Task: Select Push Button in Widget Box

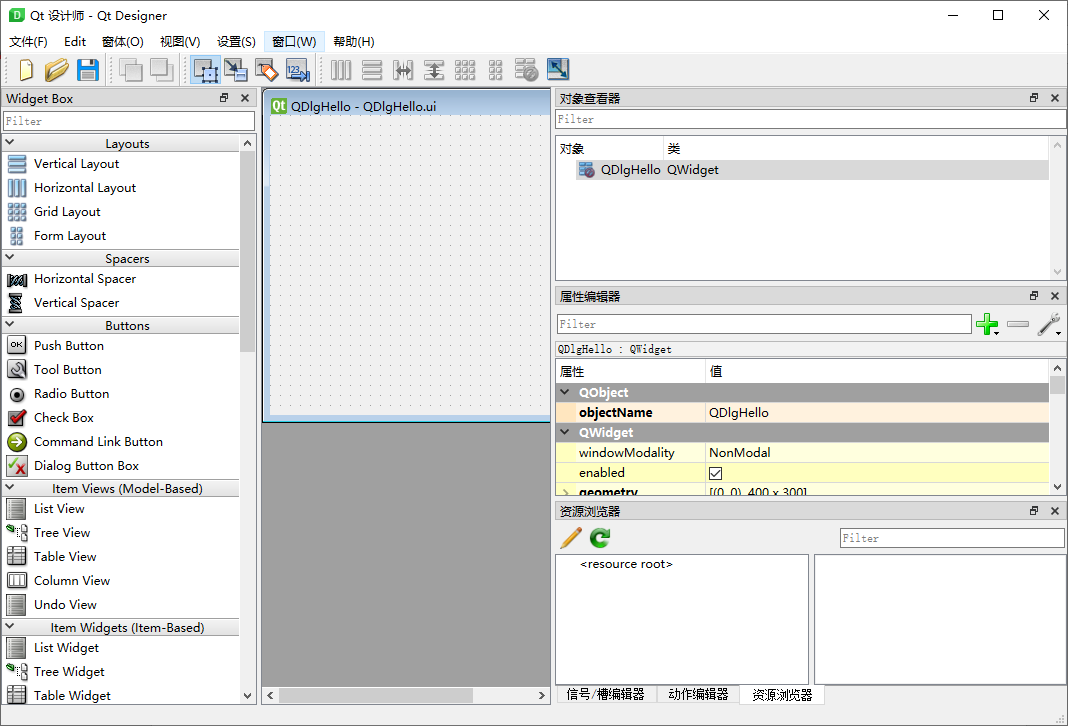Action: (x=68, y=346)
